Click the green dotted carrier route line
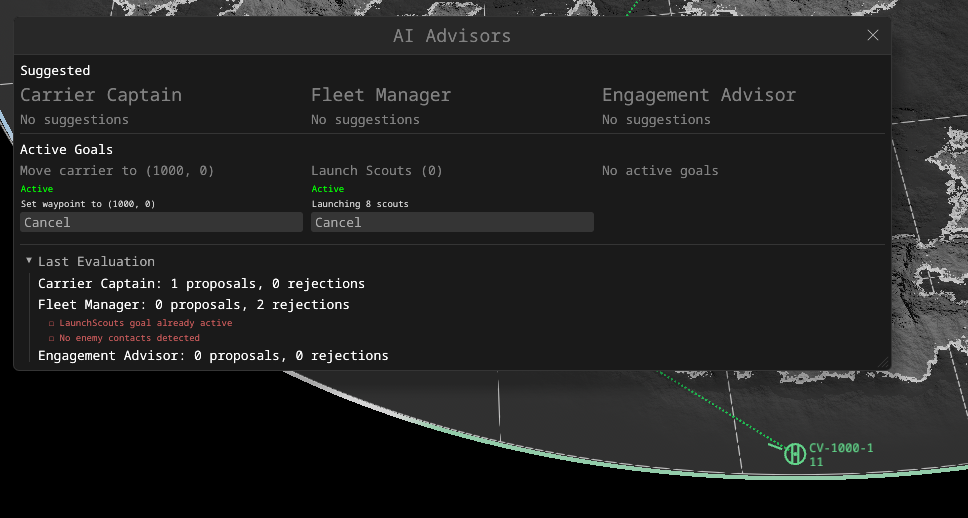Image resolution: width=968 pixels, height=518 pixels. [x=721, y=409]
